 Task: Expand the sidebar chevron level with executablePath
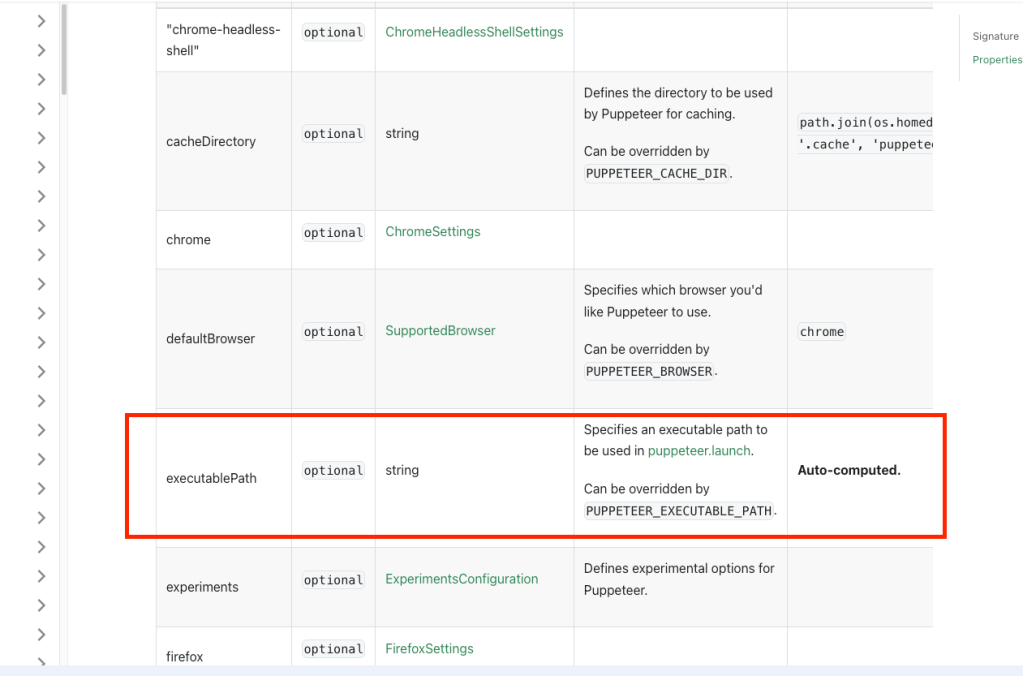[x=41, y=489]
